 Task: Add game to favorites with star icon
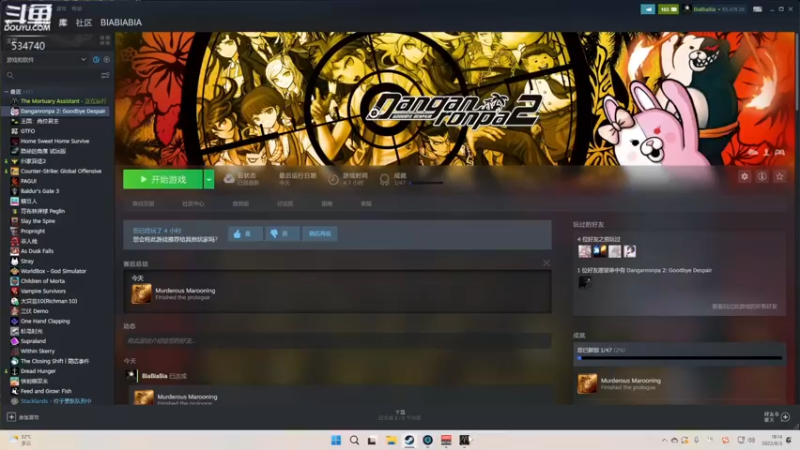pos(780,177)
